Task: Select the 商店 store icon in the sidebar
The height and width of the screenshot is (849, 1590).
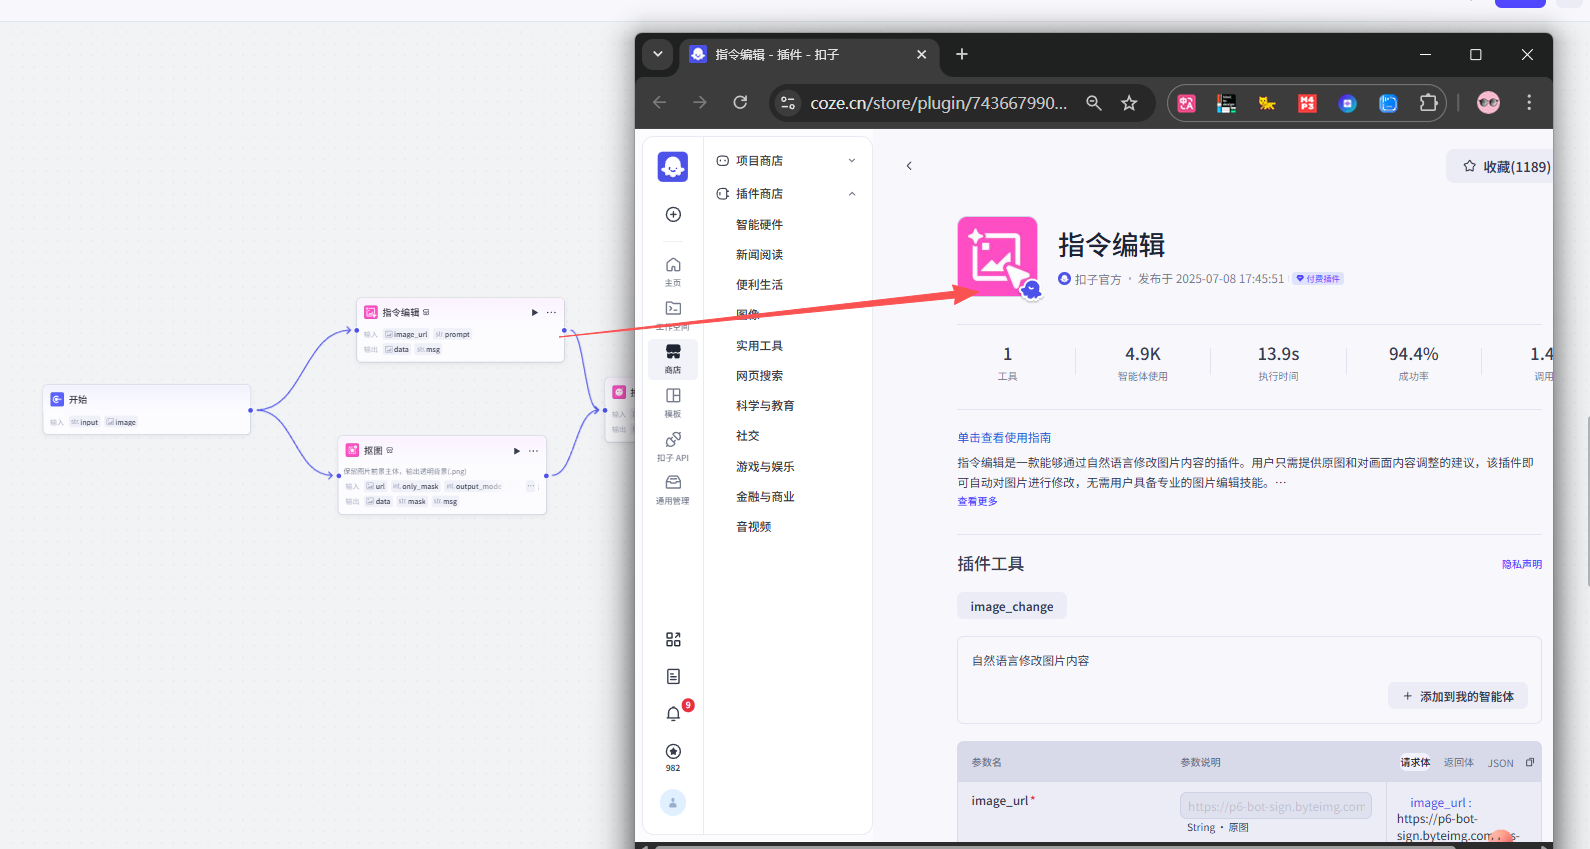Action: click(x=673, y=358)
